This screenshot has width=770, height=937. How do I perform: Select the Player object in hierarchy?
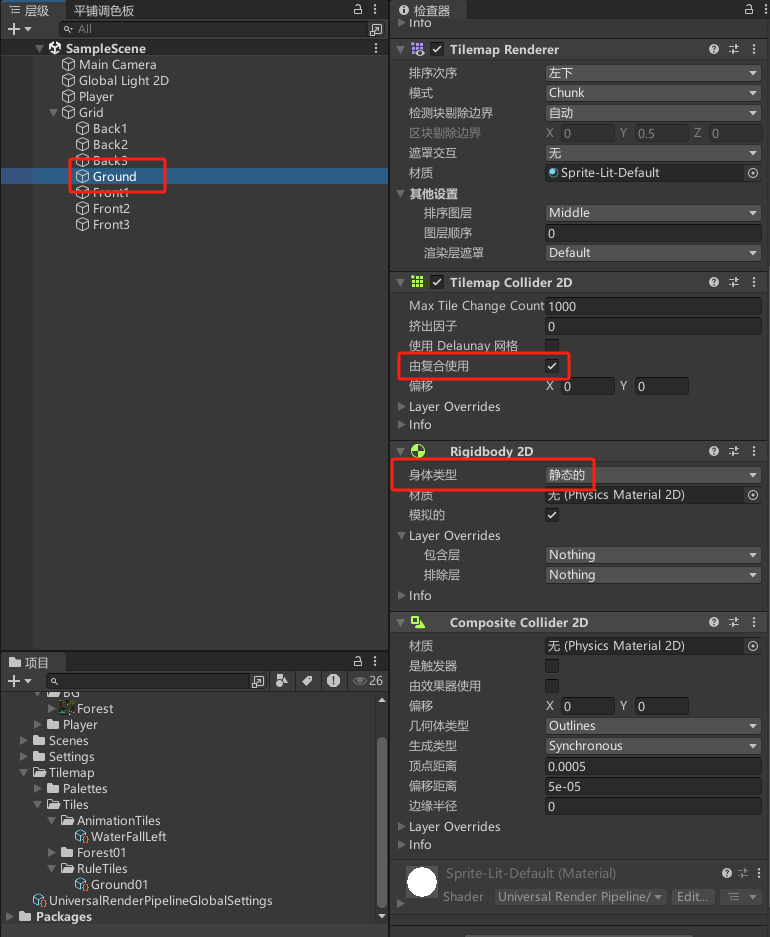pos(96,96)
